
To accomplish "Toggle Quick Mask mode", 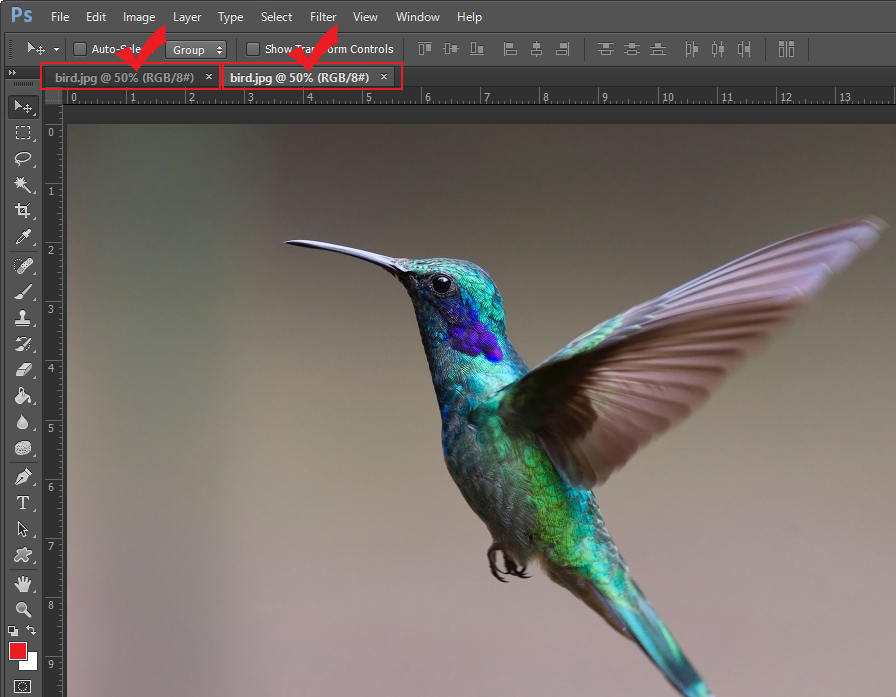I will 23,686.
